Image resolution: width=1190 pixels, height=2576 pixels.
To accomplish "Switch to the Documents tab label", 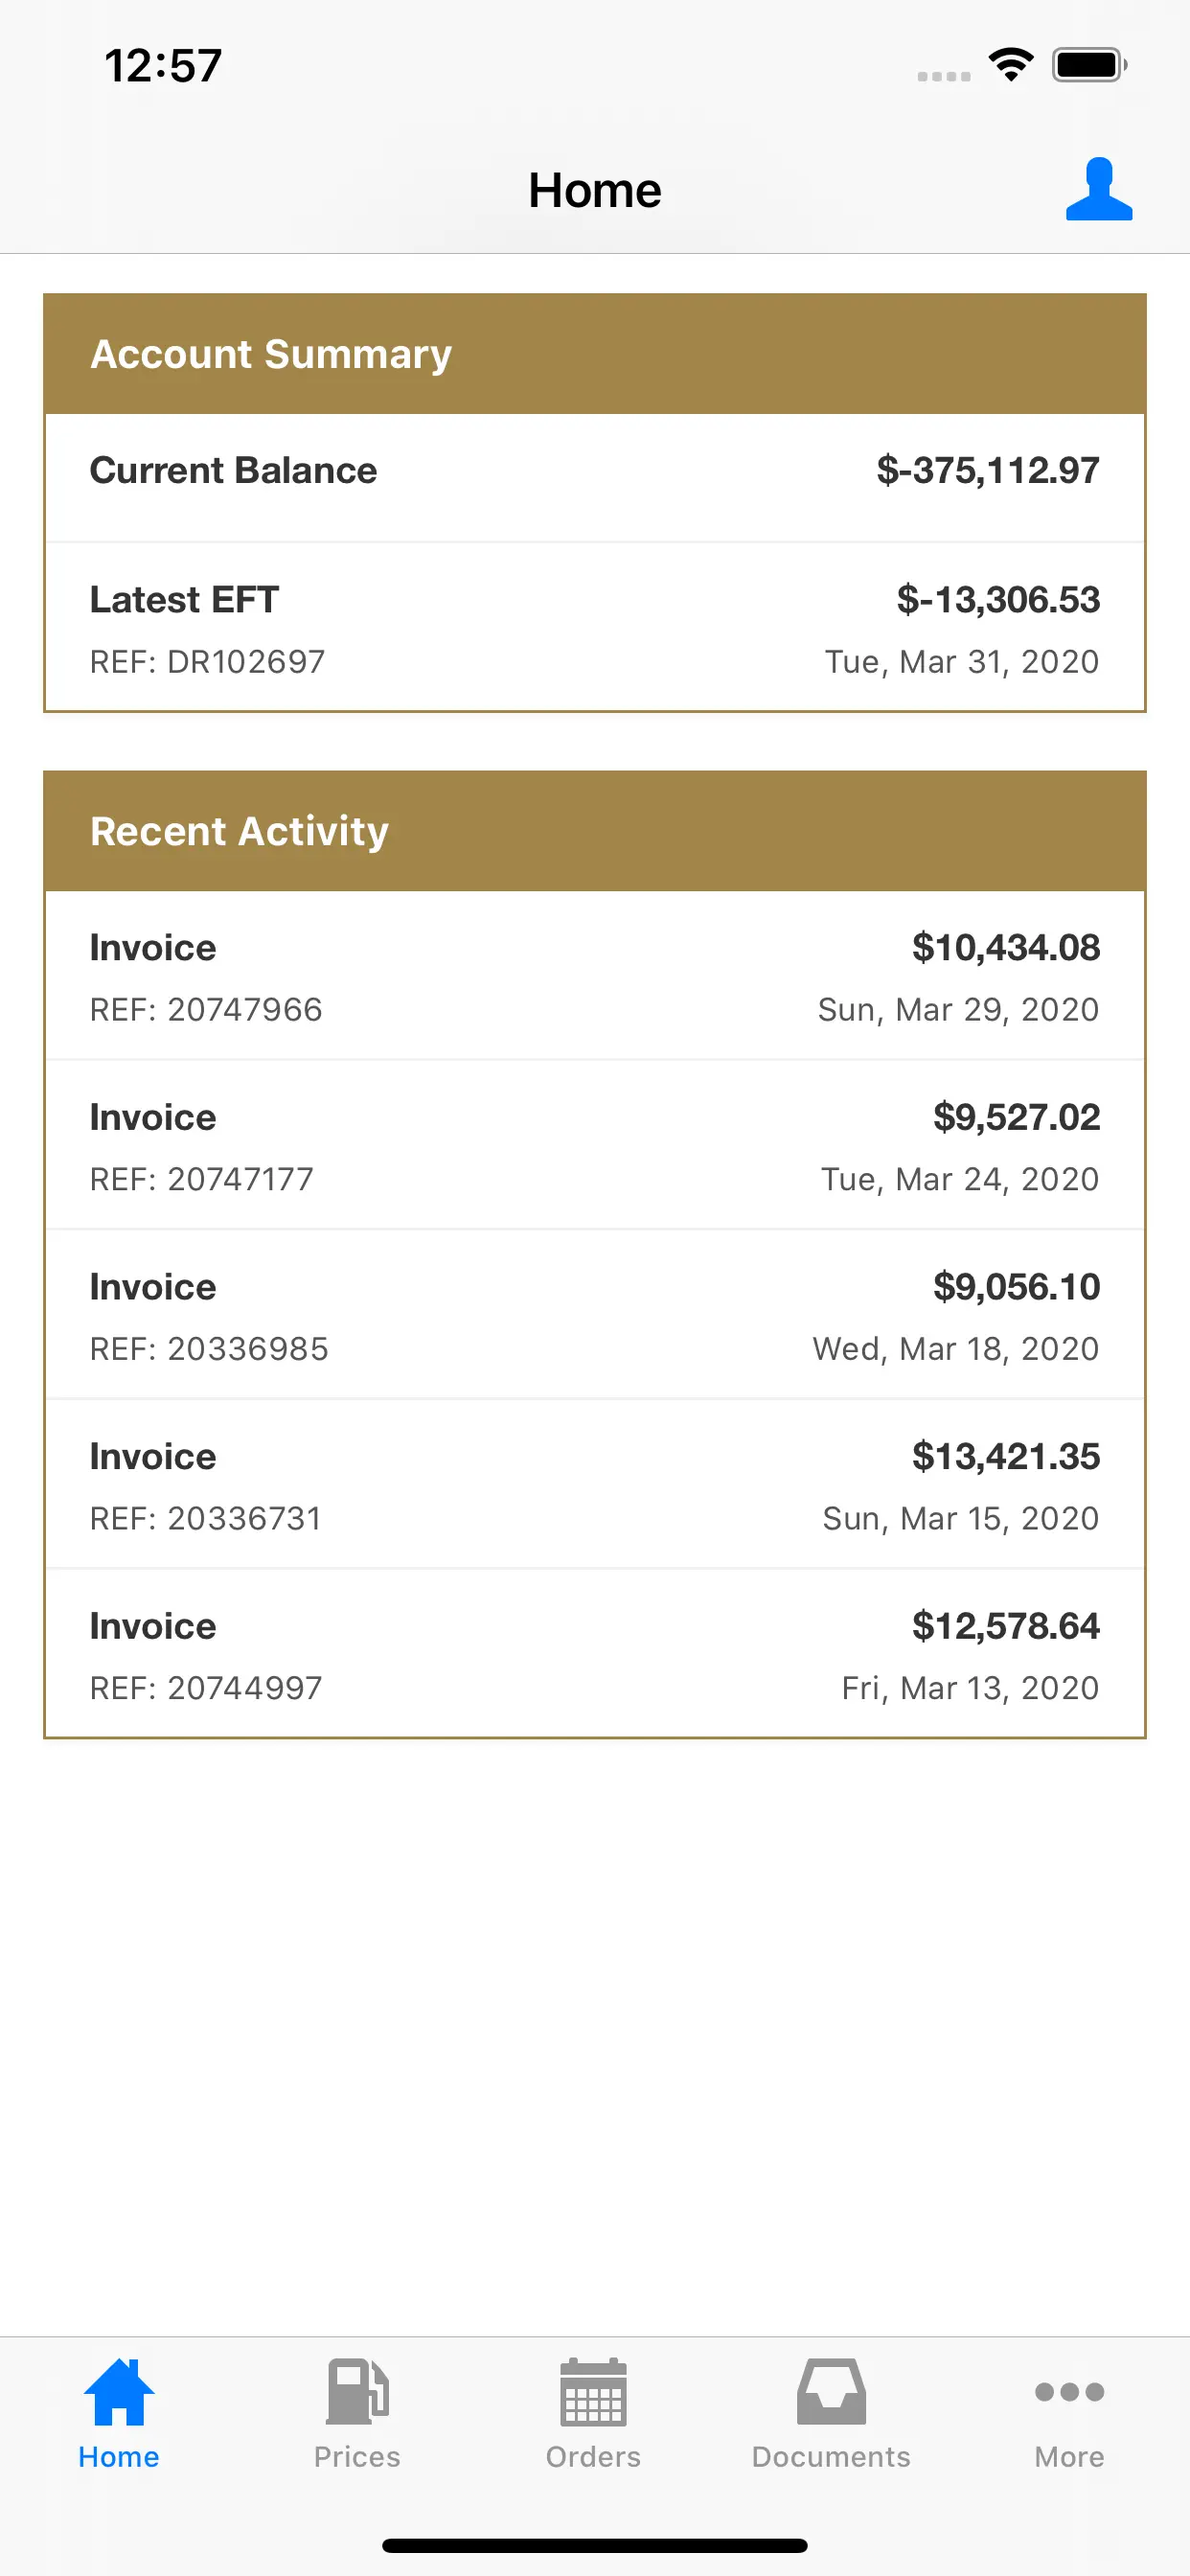I will pyautogui.click(x=831, y=2457).
